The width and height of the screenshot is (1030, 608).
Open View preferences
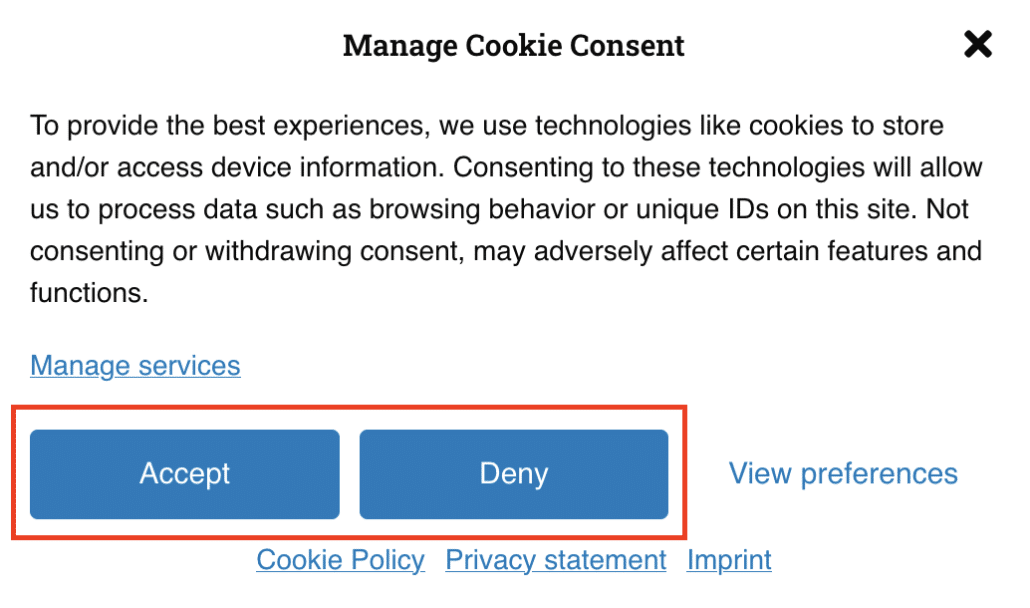(x=843, y=473)
